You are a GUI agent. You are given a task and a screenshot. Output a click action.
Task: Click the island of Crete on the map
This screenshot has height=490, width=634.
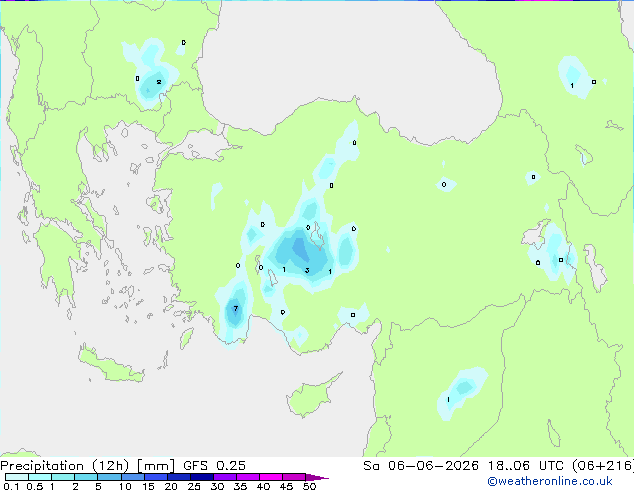pos(110,365)
